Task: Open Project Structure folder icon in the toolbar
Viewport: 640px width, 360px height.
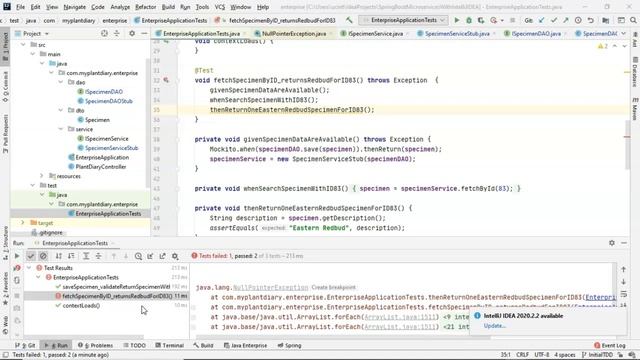Action: [x=606, y=20]
